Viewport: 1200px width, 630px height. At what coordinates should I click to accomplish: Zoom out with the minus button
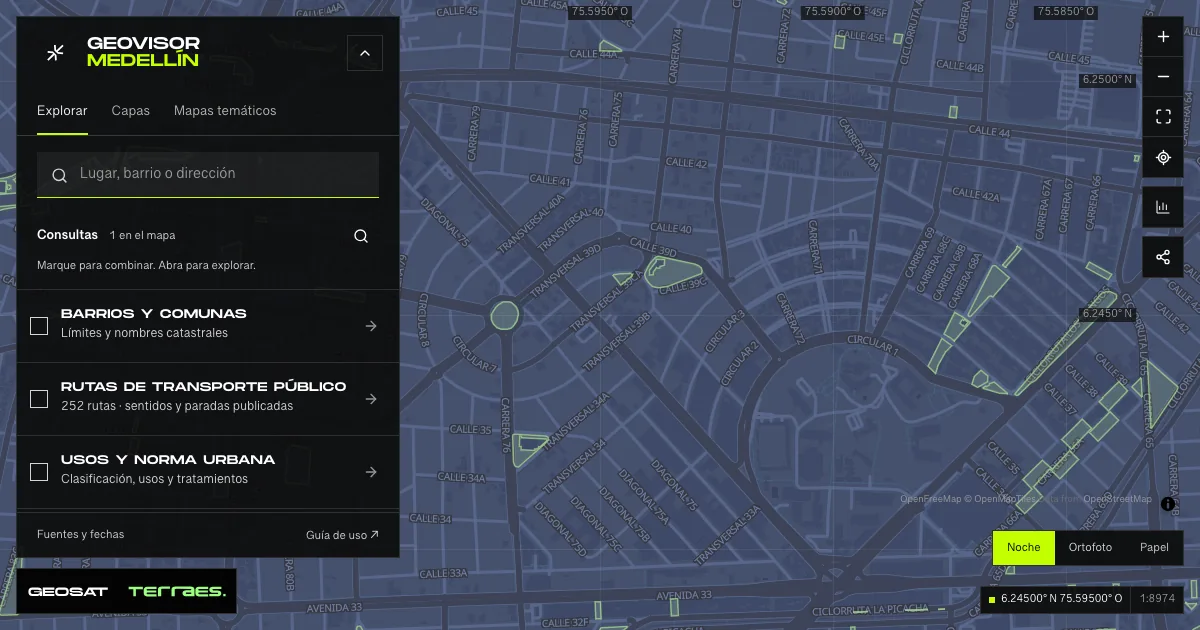tap(1163, 77)
